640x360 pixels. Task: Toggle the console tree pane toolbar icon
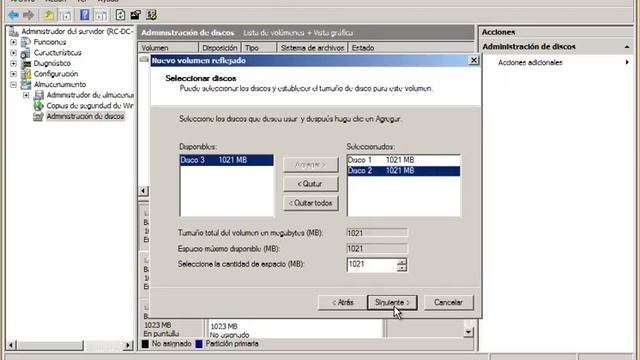(x=65, y=16)
